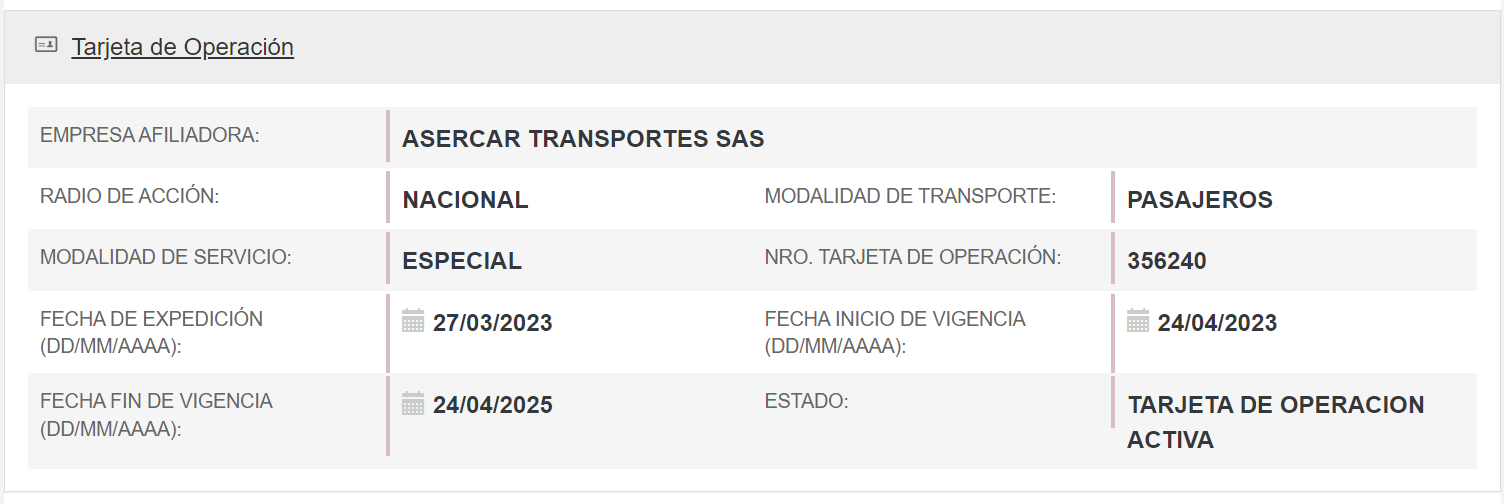Viewport: 1504px width, 504px height.
Task: Click calendar icon next to 24/04/2025
Action: coord(413,403)
